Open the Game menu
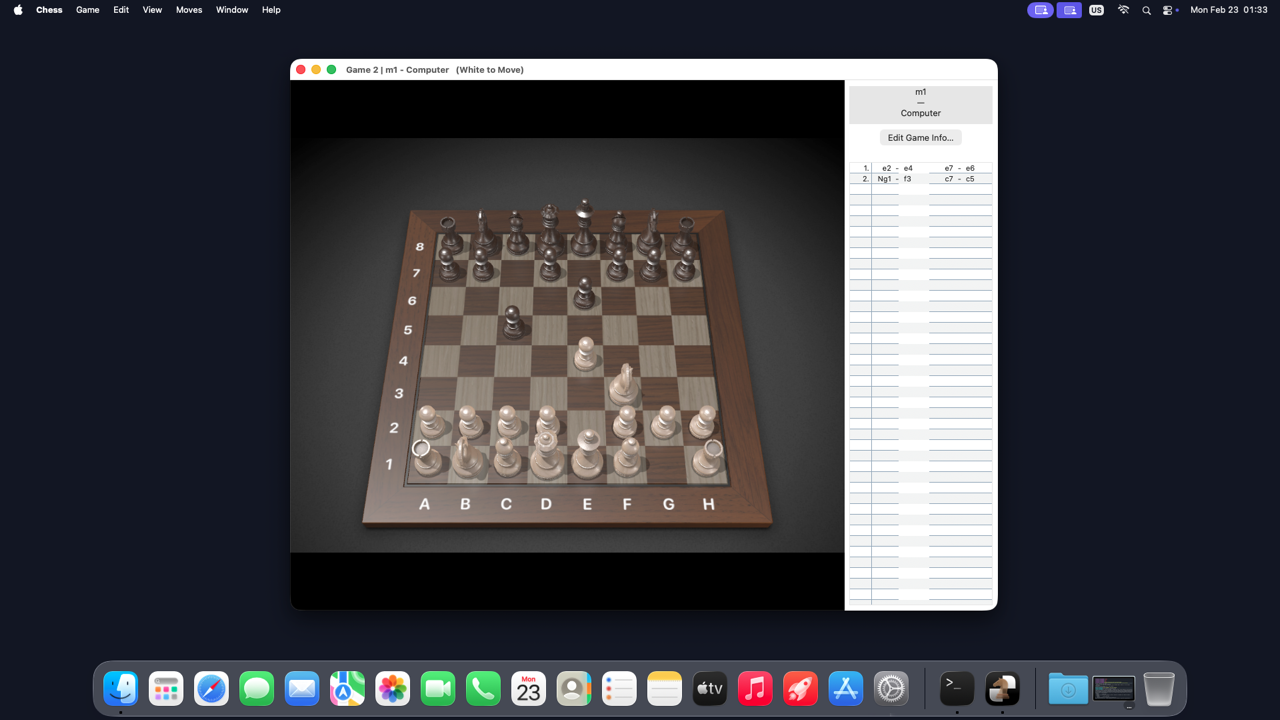 [x=87, y=10]
